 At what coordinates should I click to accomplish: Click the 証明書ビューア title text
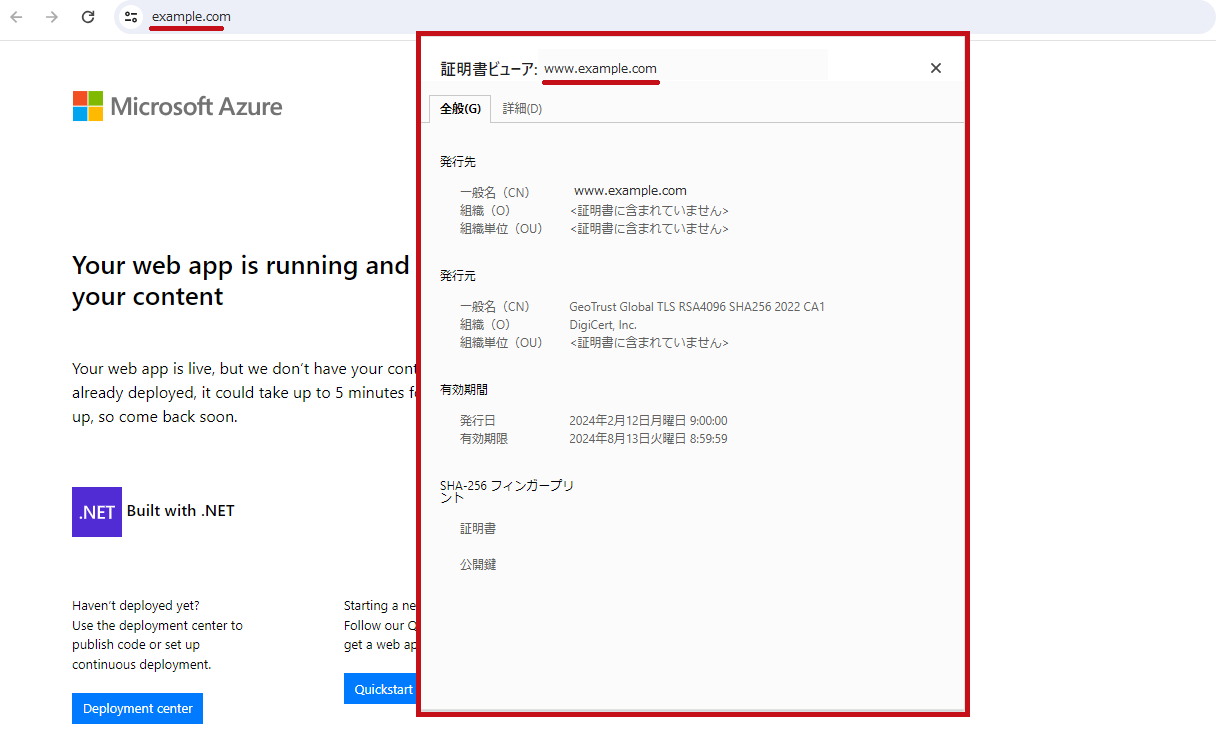pos(489,69)
